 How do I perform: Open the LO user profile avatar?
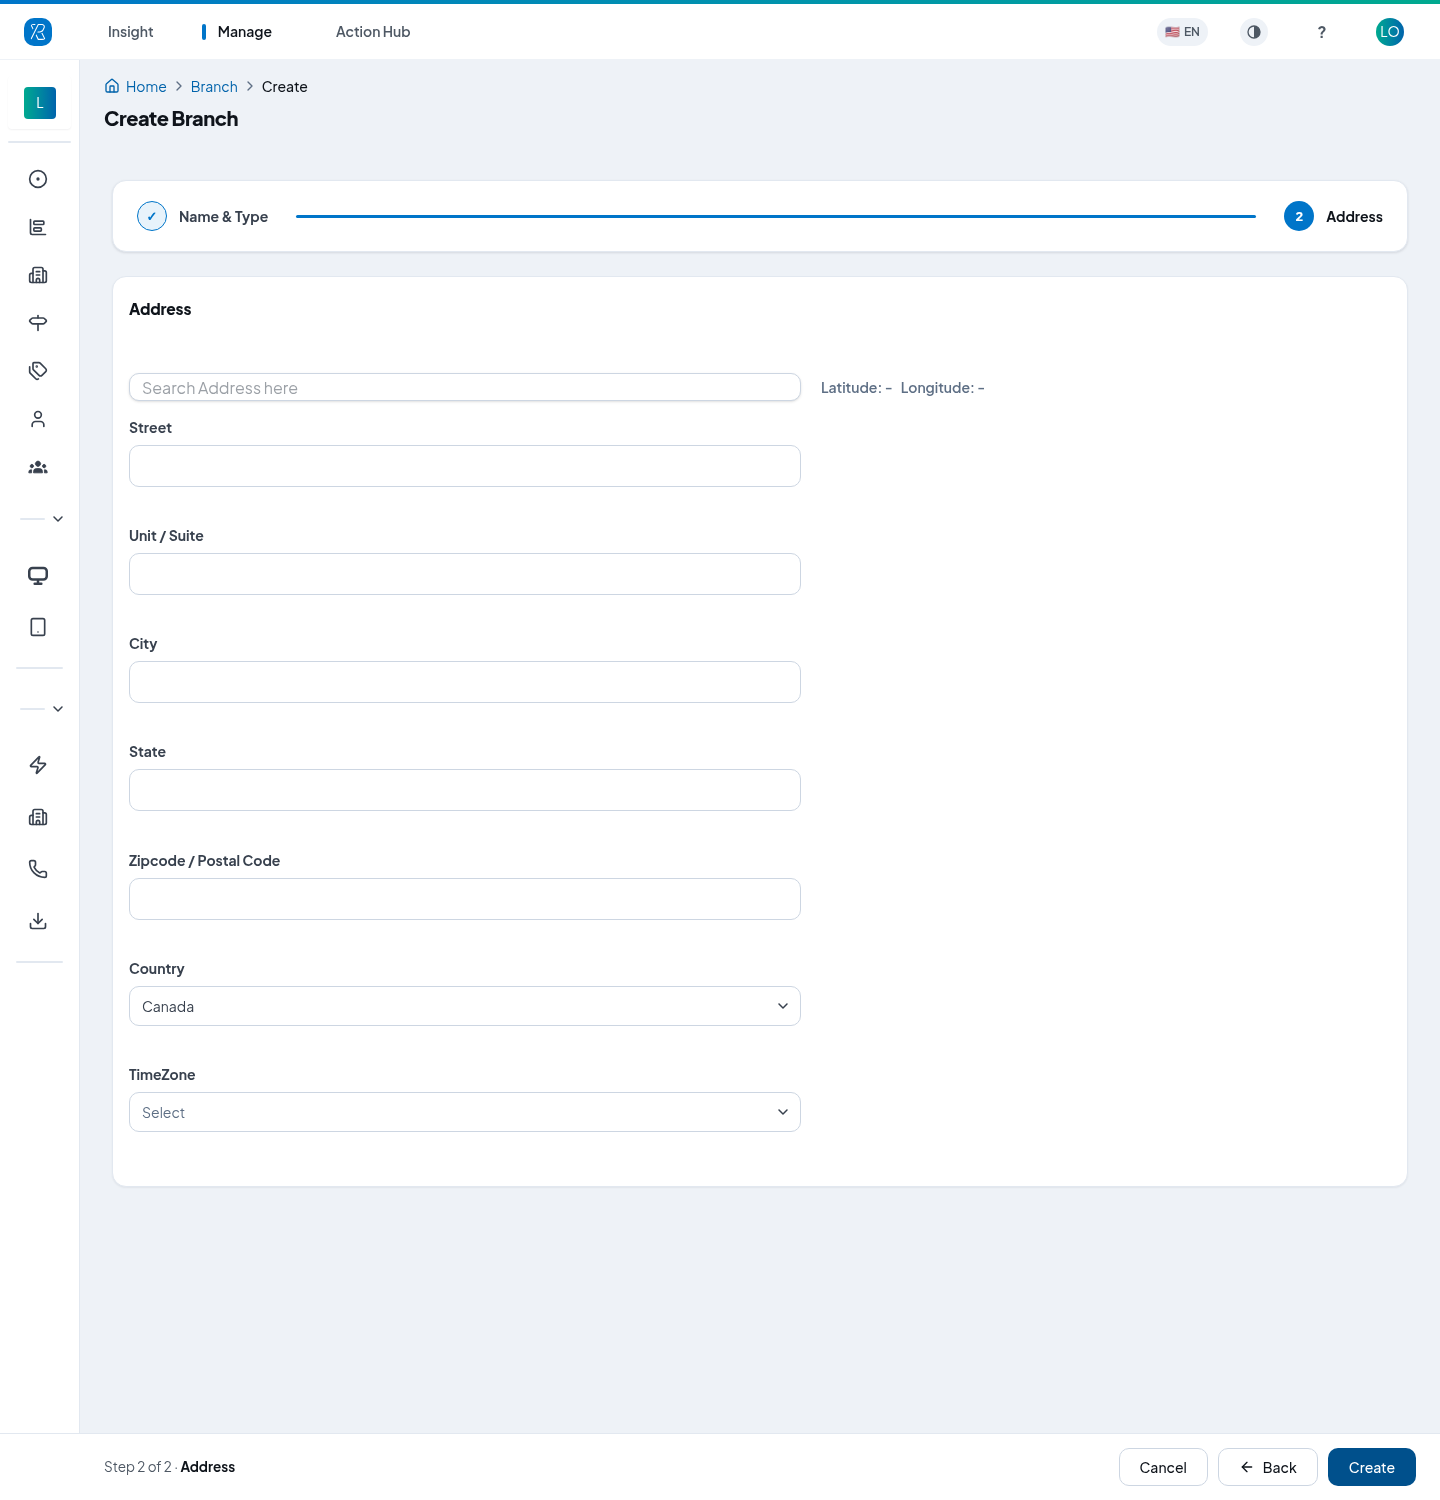(x=1390, y=32)
